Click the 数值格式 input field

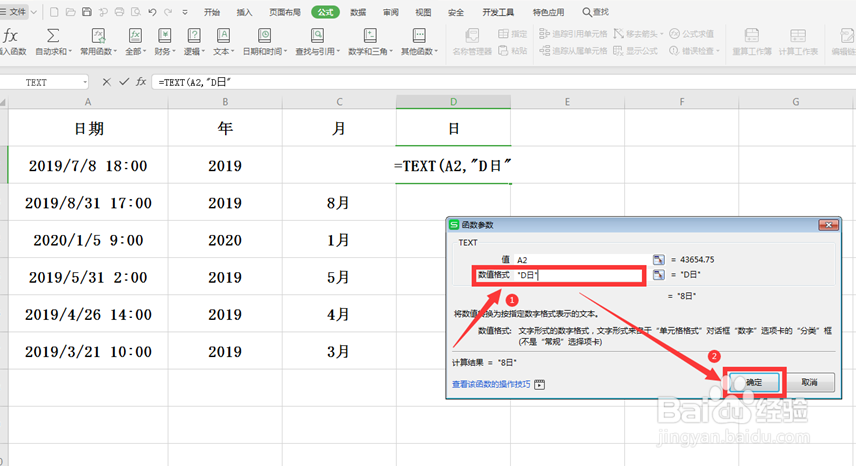tap(580, 275)
